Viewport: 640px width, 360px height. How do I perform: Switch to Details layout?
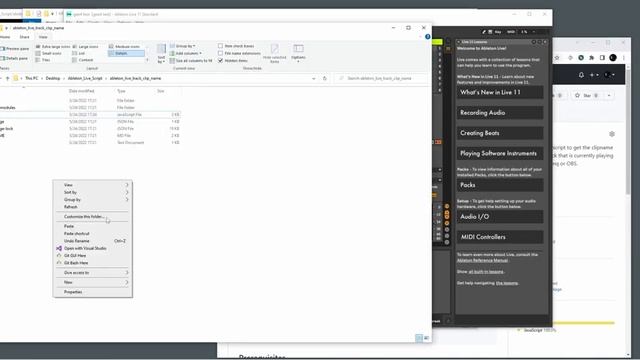tap(127, 53)
